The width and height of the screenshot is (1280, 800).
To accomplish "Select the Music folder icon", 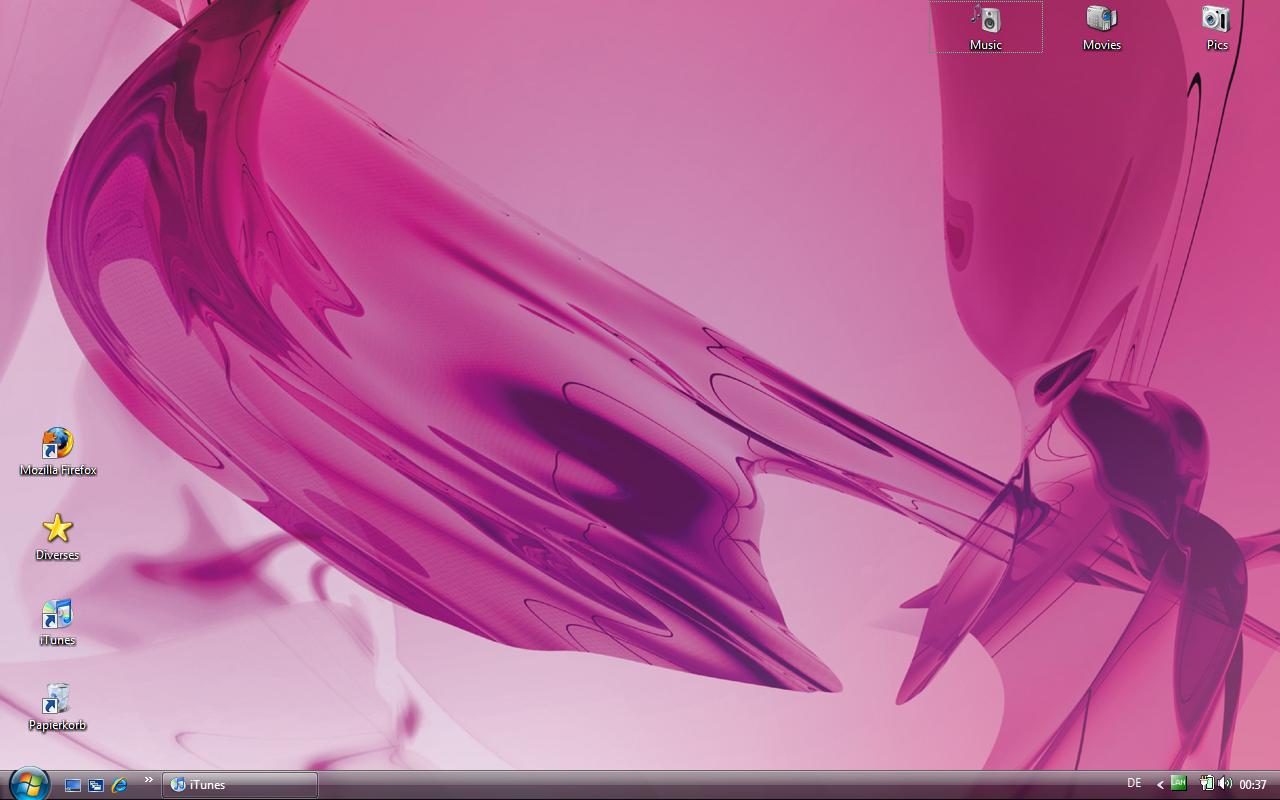I will pos(986,27).
